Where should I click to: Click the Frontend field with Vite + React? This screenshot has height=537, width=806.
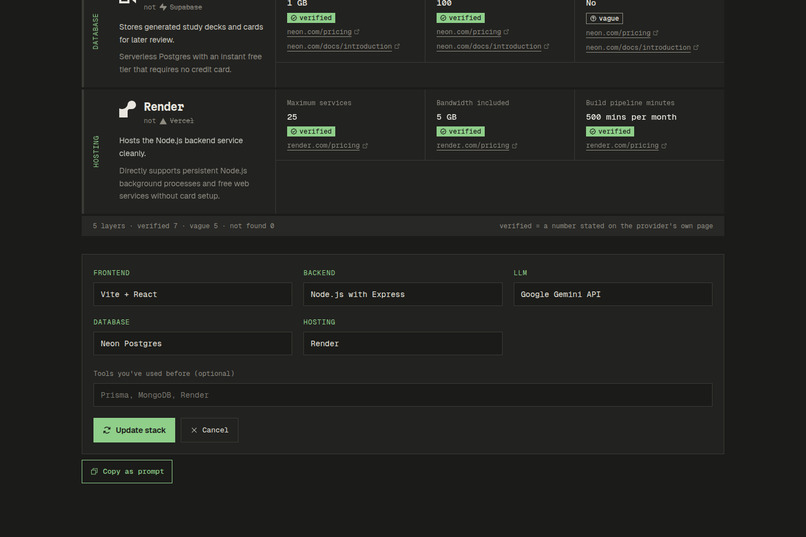pos(192,294)
